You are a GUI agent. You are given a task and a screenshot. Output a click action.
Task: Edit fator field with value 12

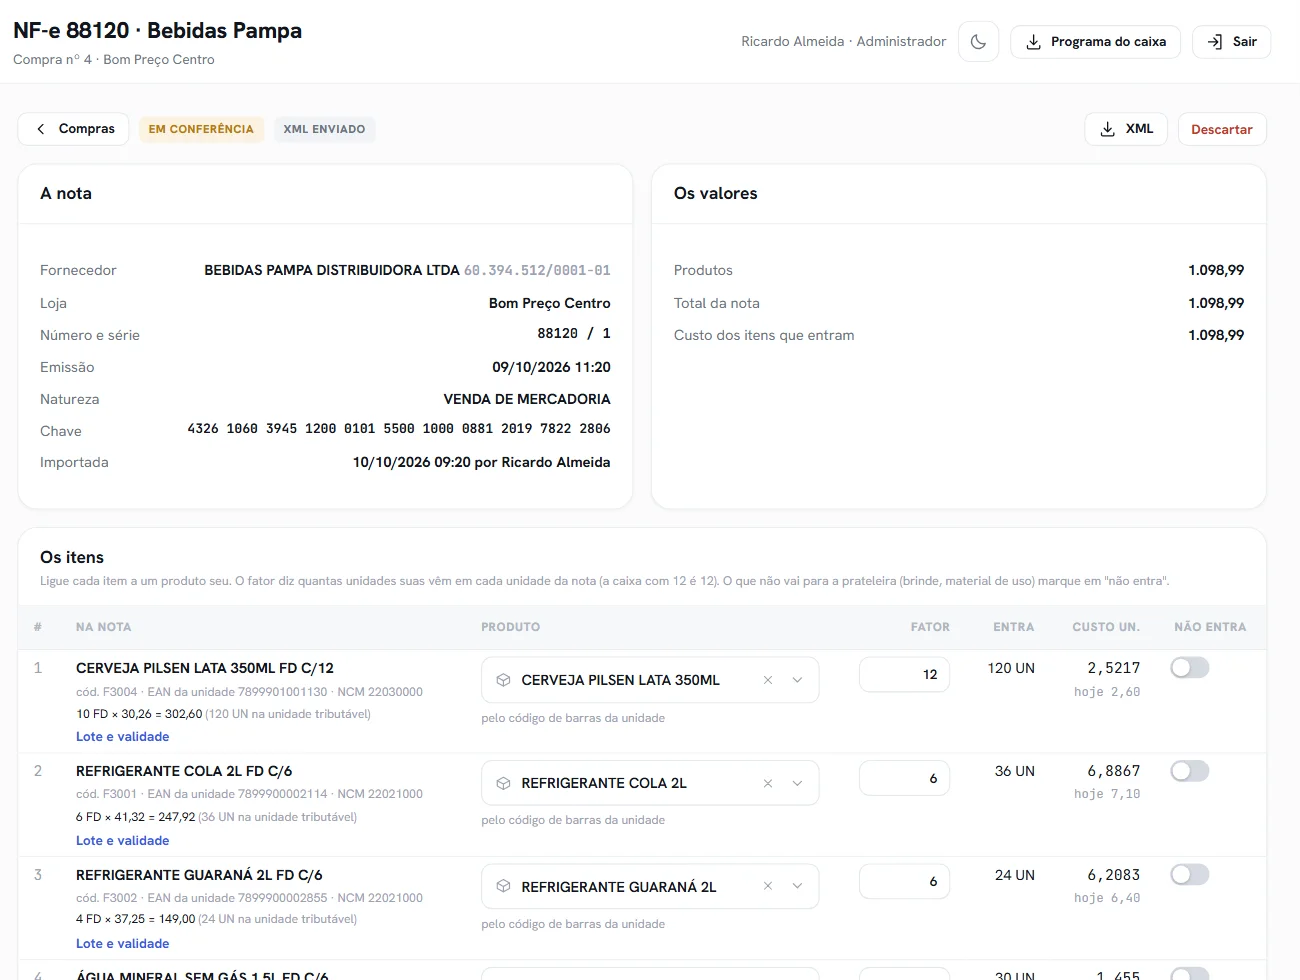[904, 674]
